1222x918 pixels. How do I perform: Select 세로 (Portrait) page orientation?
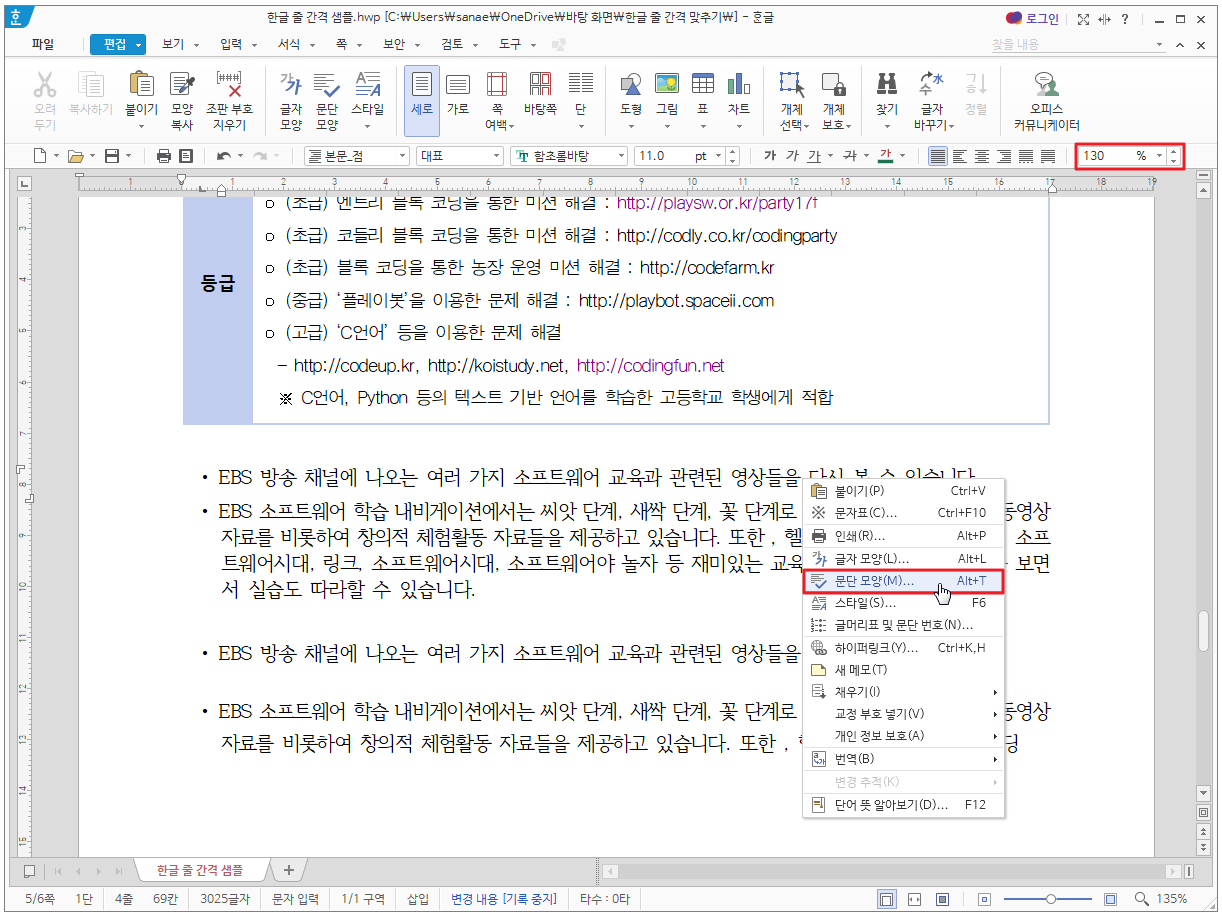tap(421, 100)
